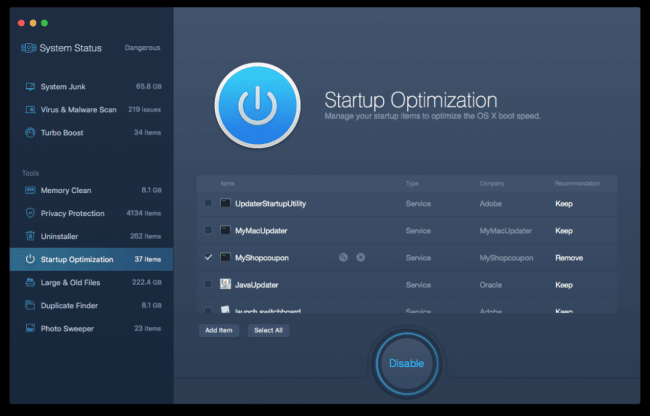
Task: Uncheck the MyShopcoupon checkbox
Action: 208,257
